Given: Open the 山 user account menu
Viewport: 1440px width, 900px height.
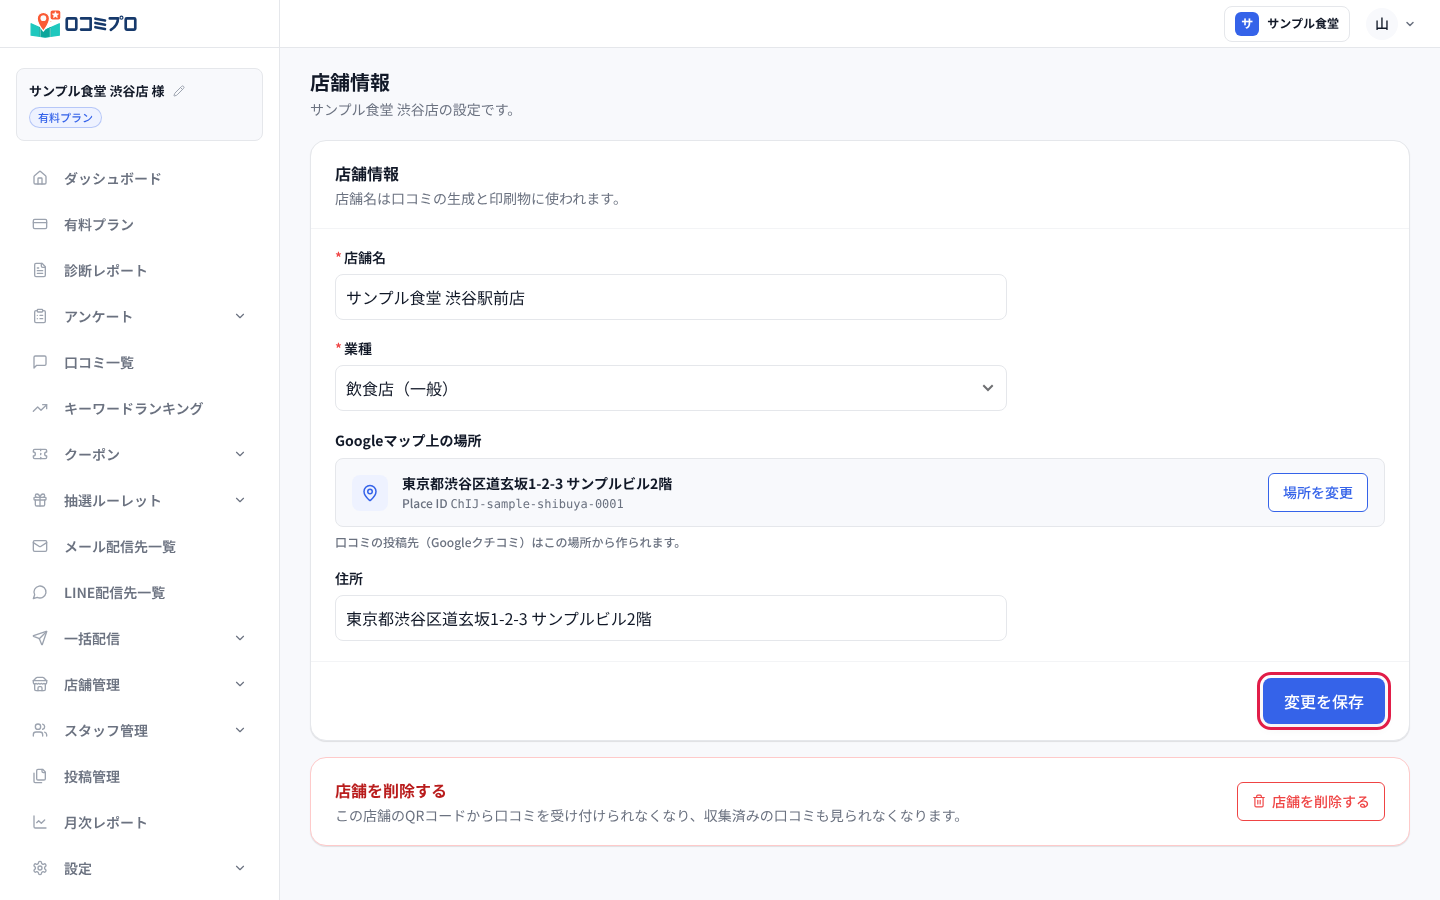Looking at the screenshot, I should 1393,24.
